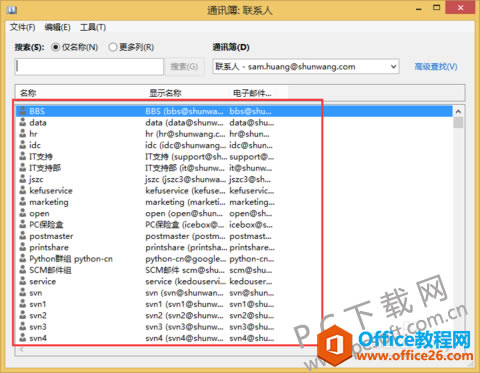Click the person icon beside open

22,213
